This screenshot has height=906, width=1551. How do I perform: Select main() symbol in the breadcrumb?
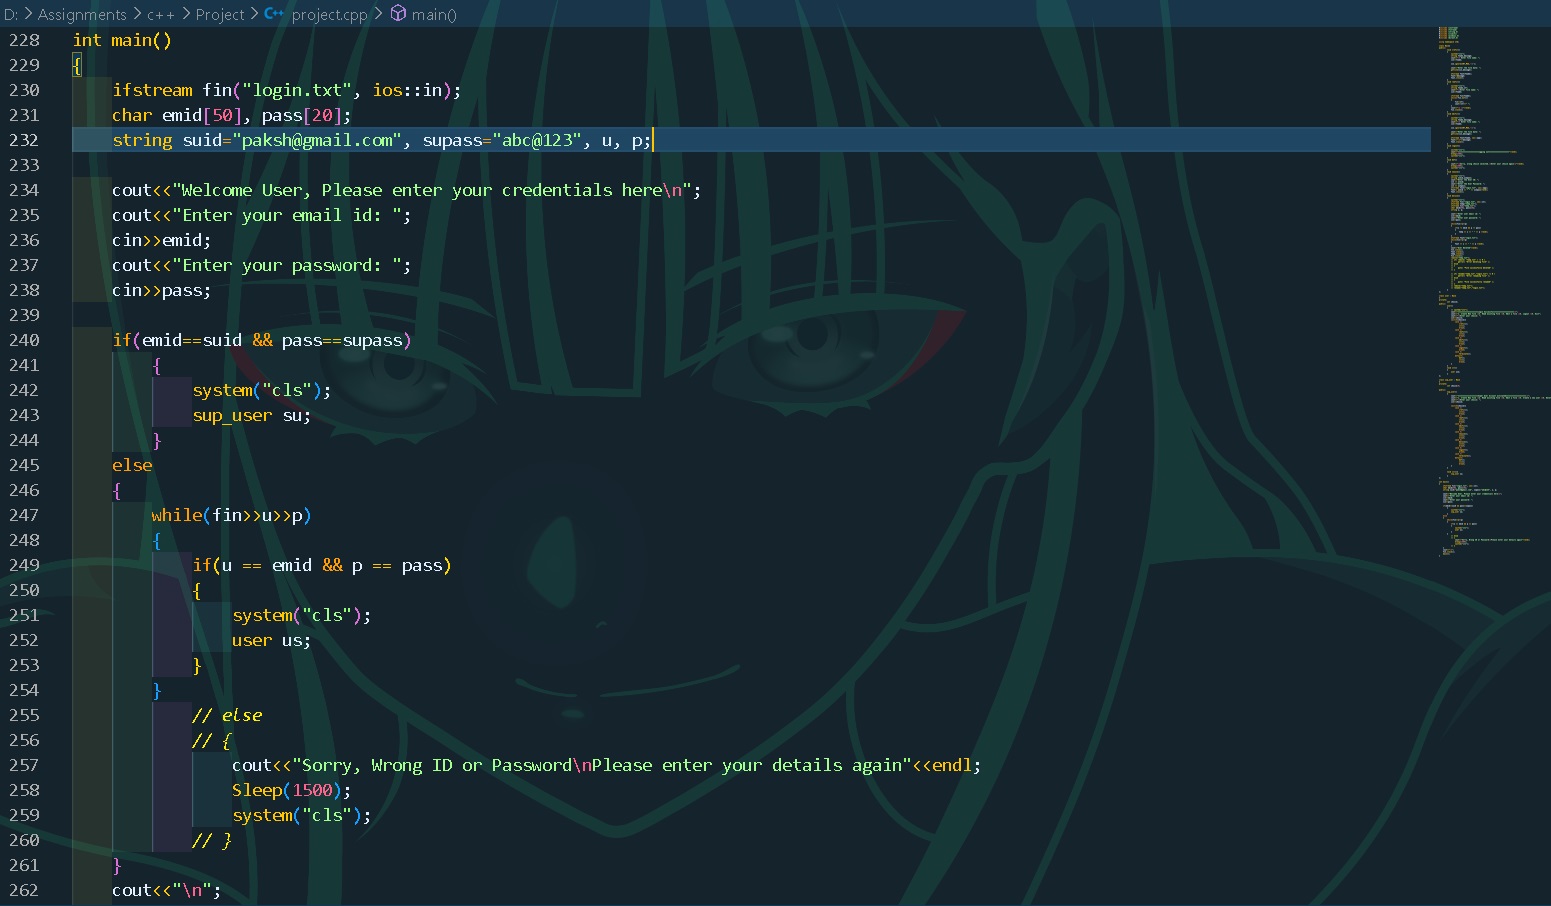(x=433, y=14)
